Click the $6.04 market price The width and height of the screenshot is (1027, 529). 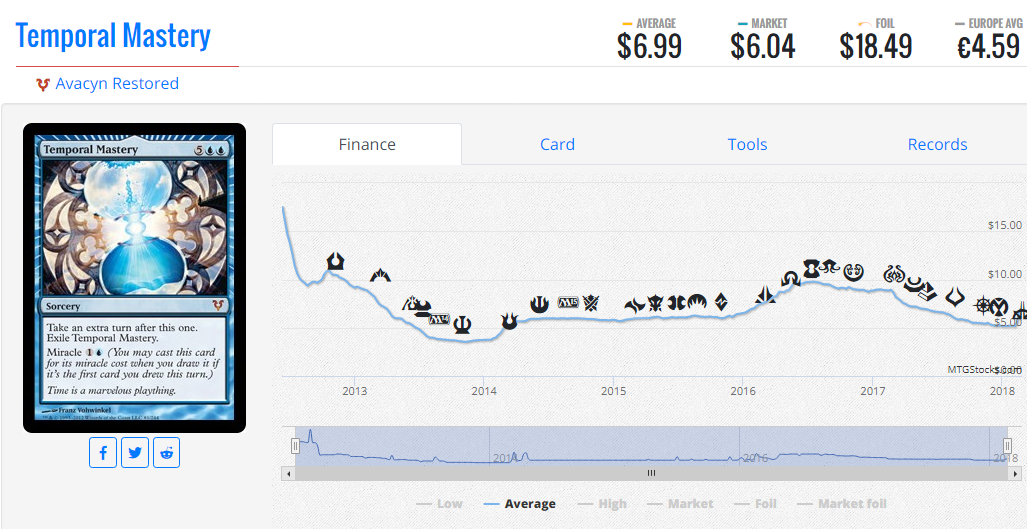point(762,47)
